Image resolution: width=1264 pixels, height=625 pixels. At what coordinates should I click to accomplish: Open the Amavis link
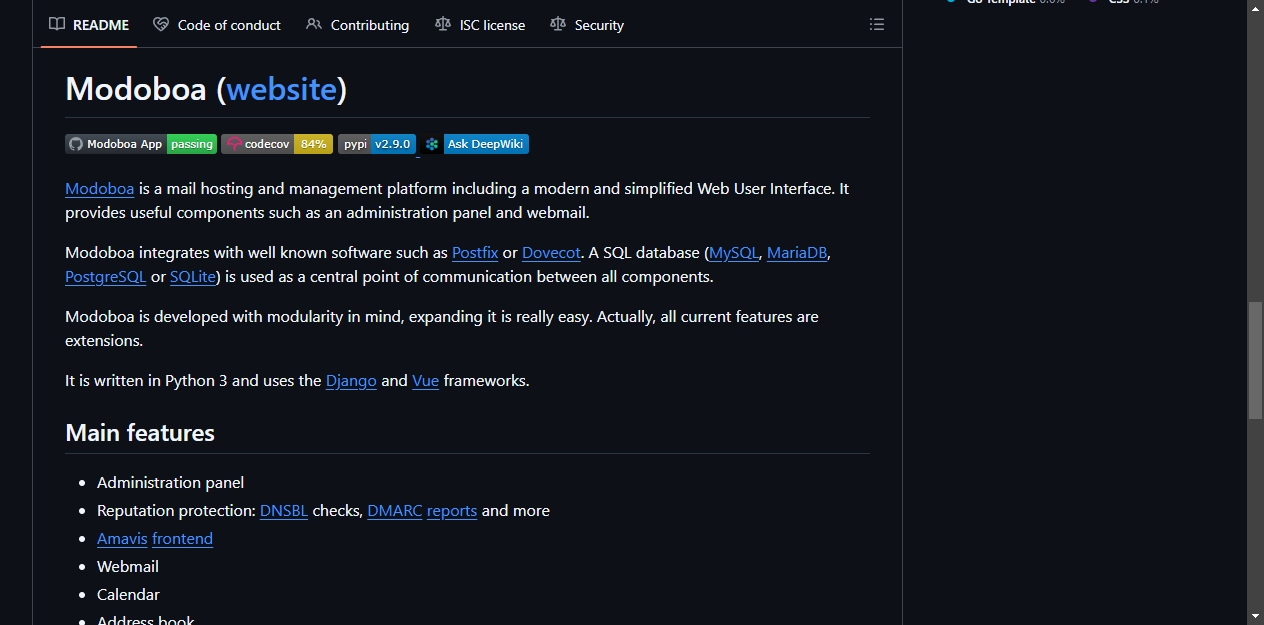[x=122, y=538]
